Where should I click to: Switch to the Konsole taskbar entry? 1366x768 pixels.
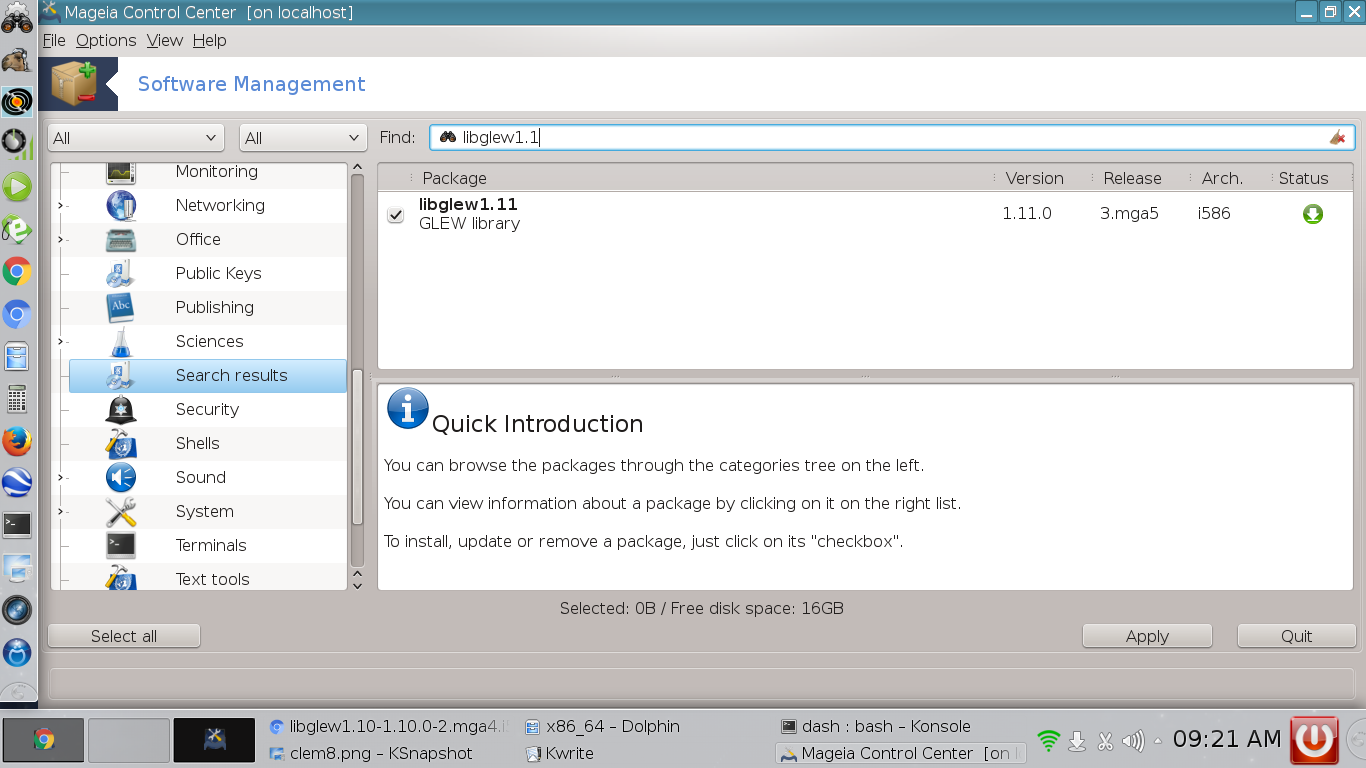876,727
